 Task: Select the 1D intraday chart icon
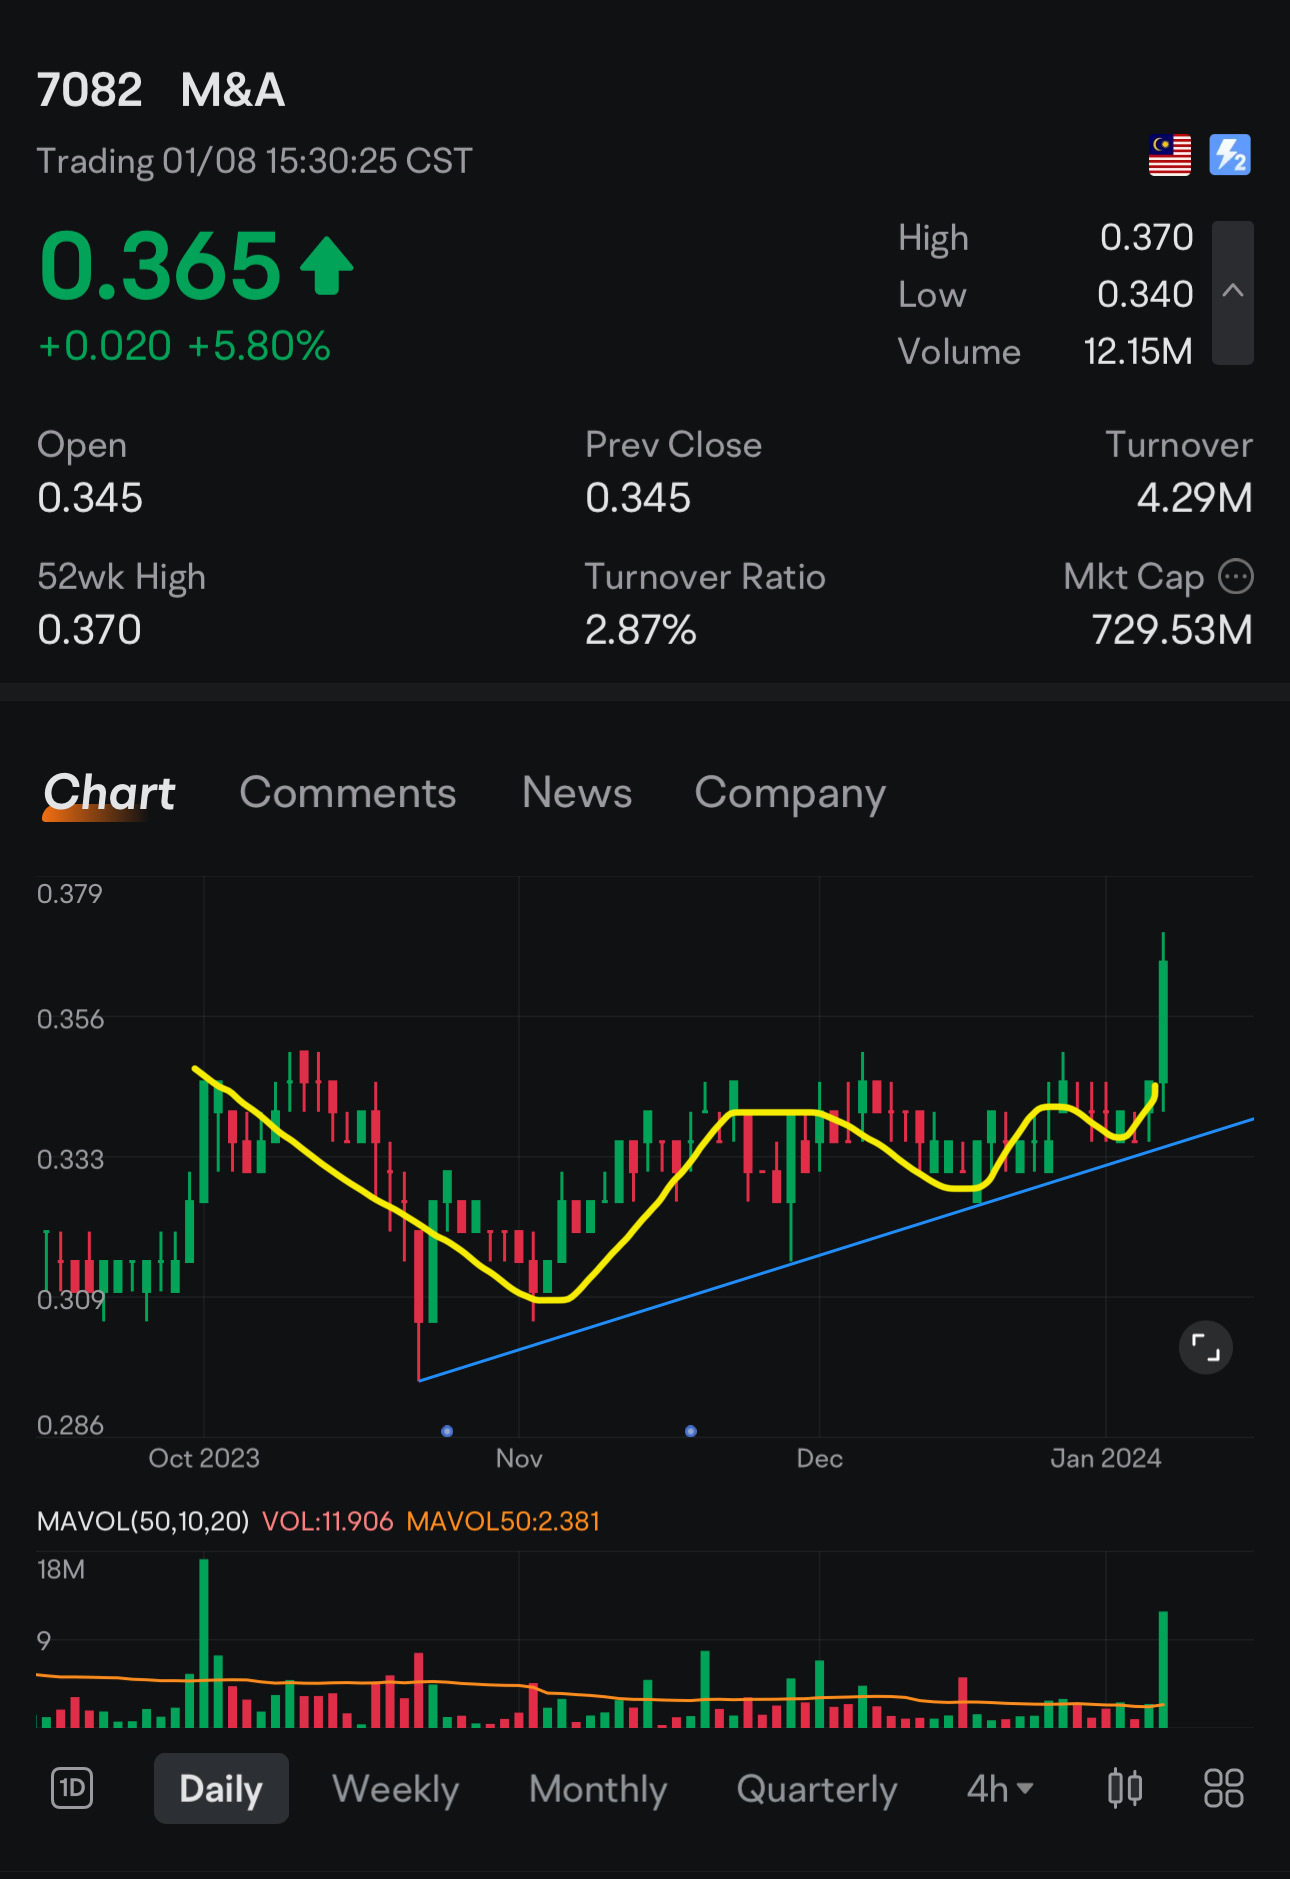tap(72, 1788)
